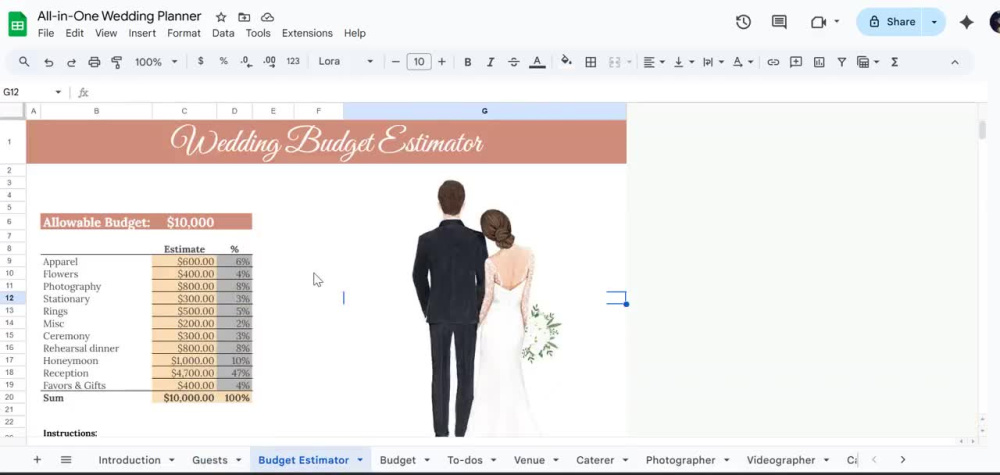The height and width of the screenshot is (475, 1000).
Task: Switch to the Budget sheet tab
Action: (398, 460)
